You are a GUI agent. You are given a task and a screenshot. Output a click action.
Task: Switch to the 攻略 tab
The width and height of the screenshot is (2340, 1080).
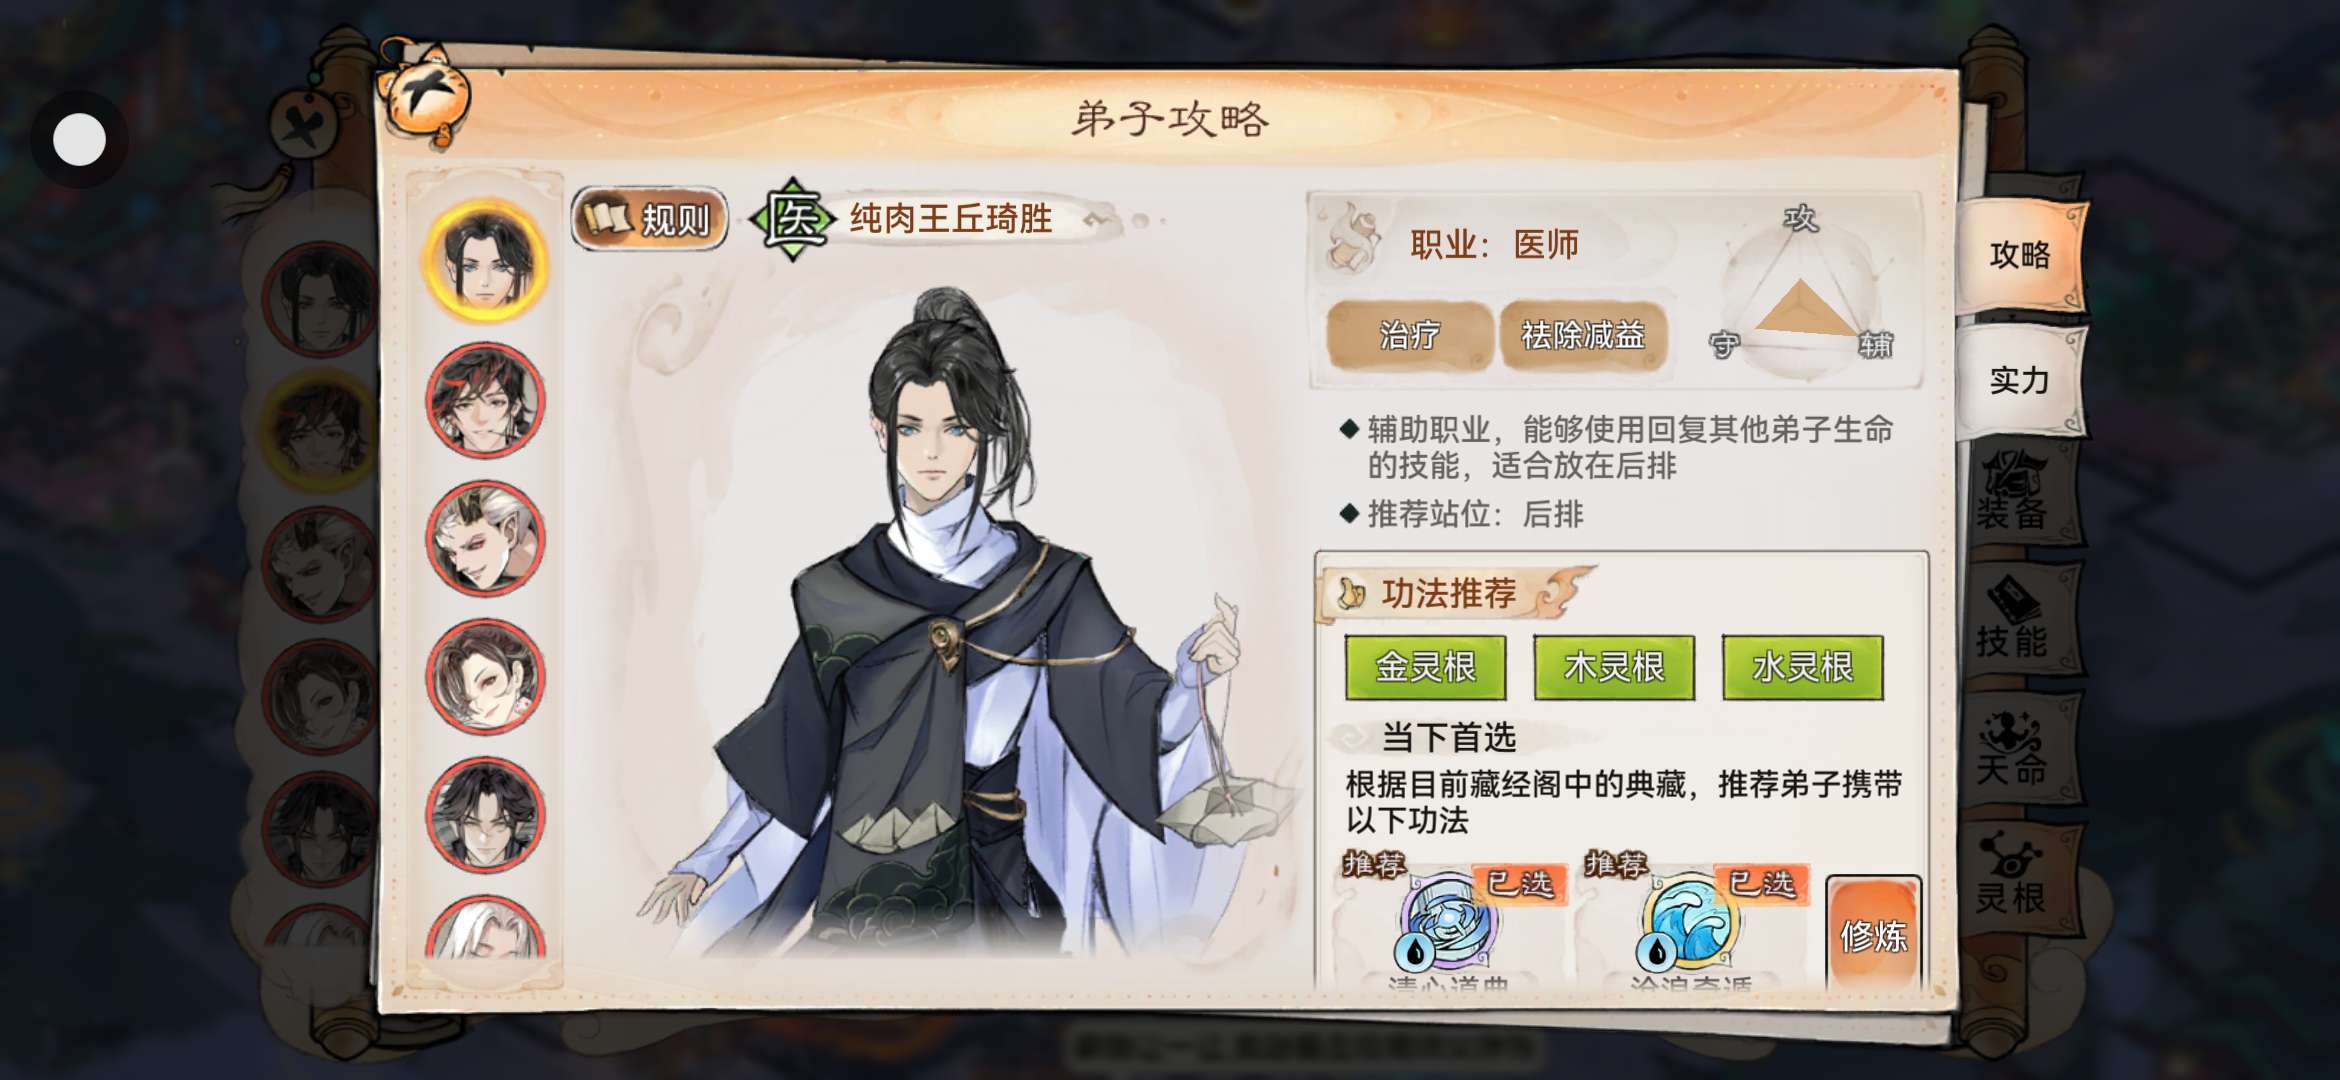click(2020, 256)
